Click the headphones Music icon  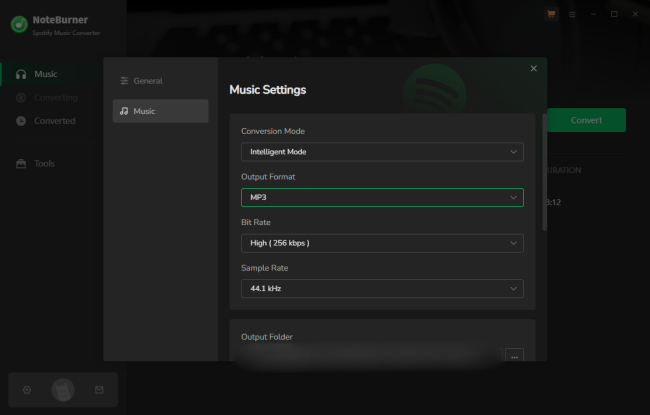[x=21, y=74]
